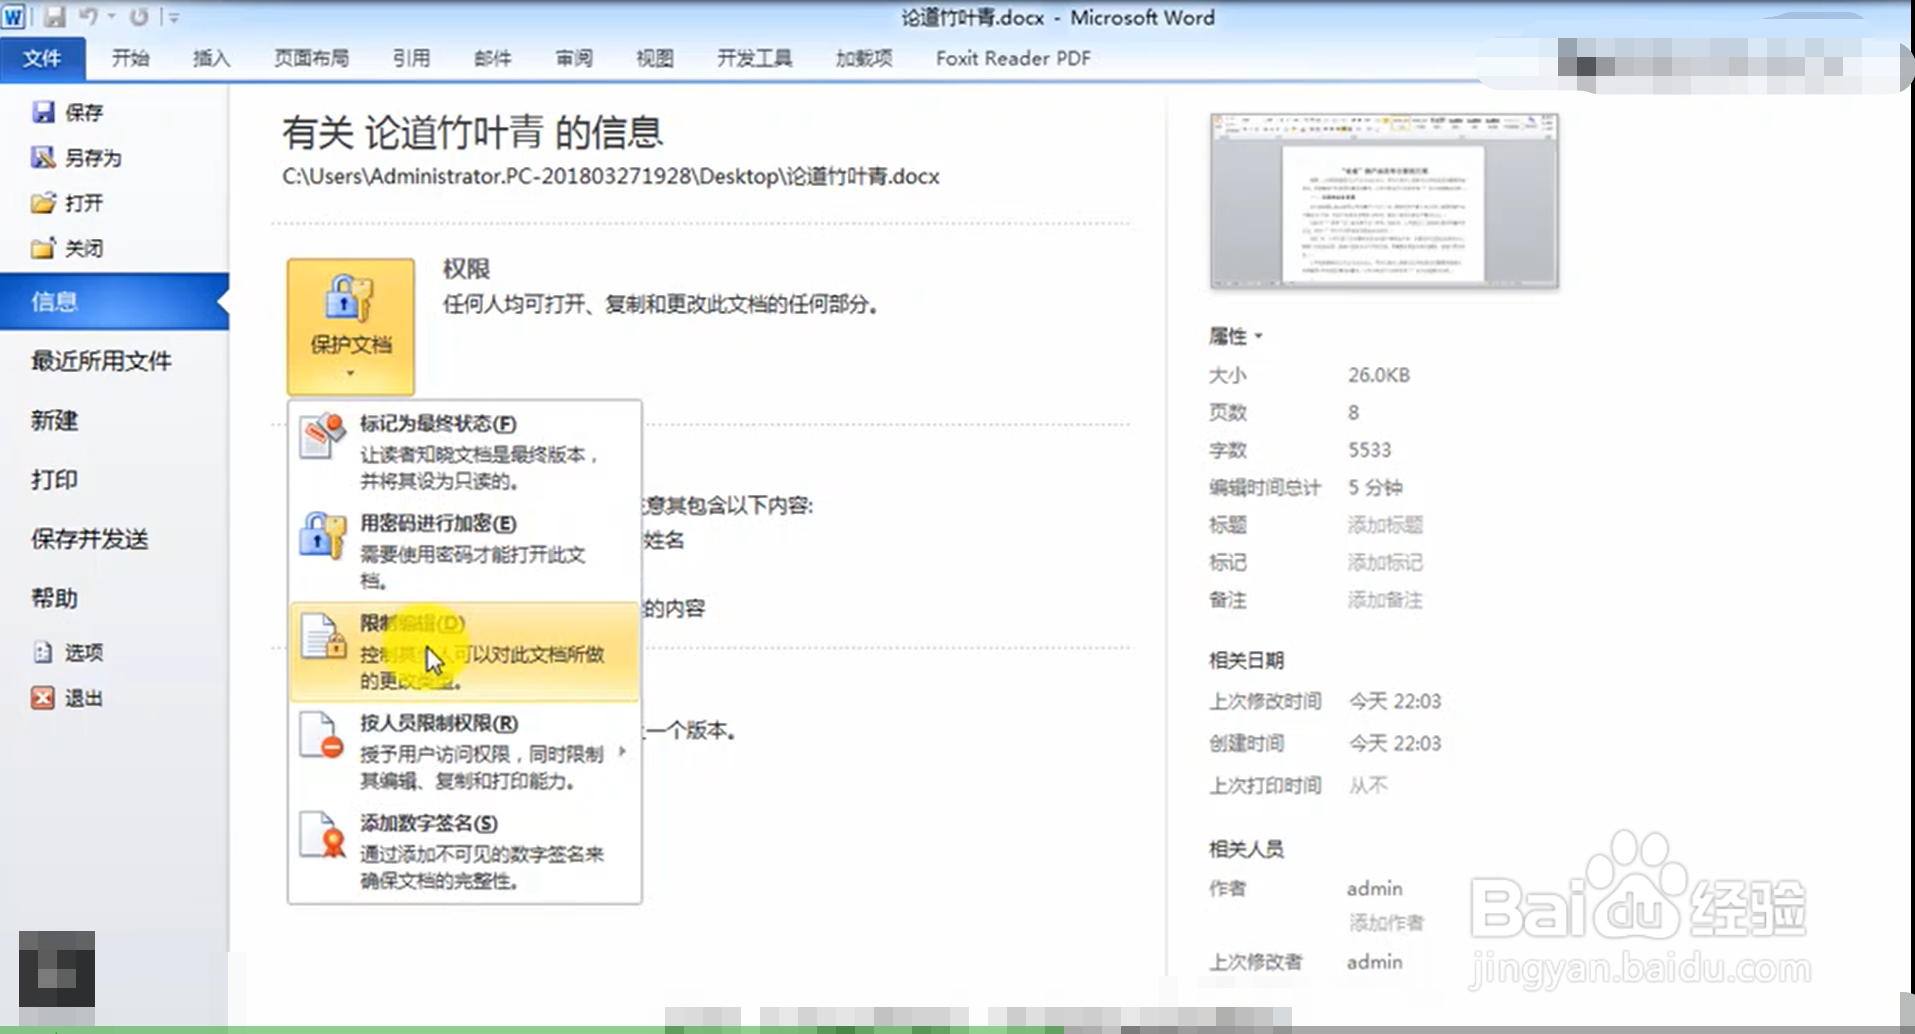
Task: Click the 限制编辑 document lock icon
Action: [322, 636]
